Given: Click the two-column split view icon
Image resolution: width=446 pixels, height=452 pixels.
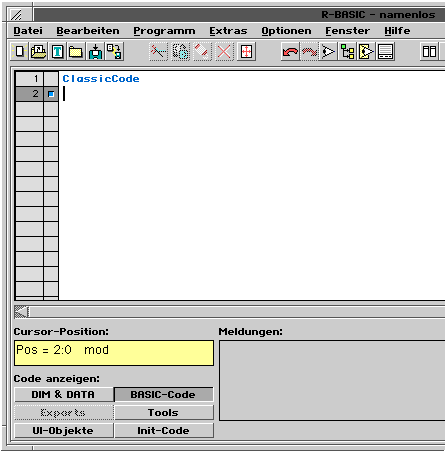Looking at the screenshot, I should tap(429, 52).
